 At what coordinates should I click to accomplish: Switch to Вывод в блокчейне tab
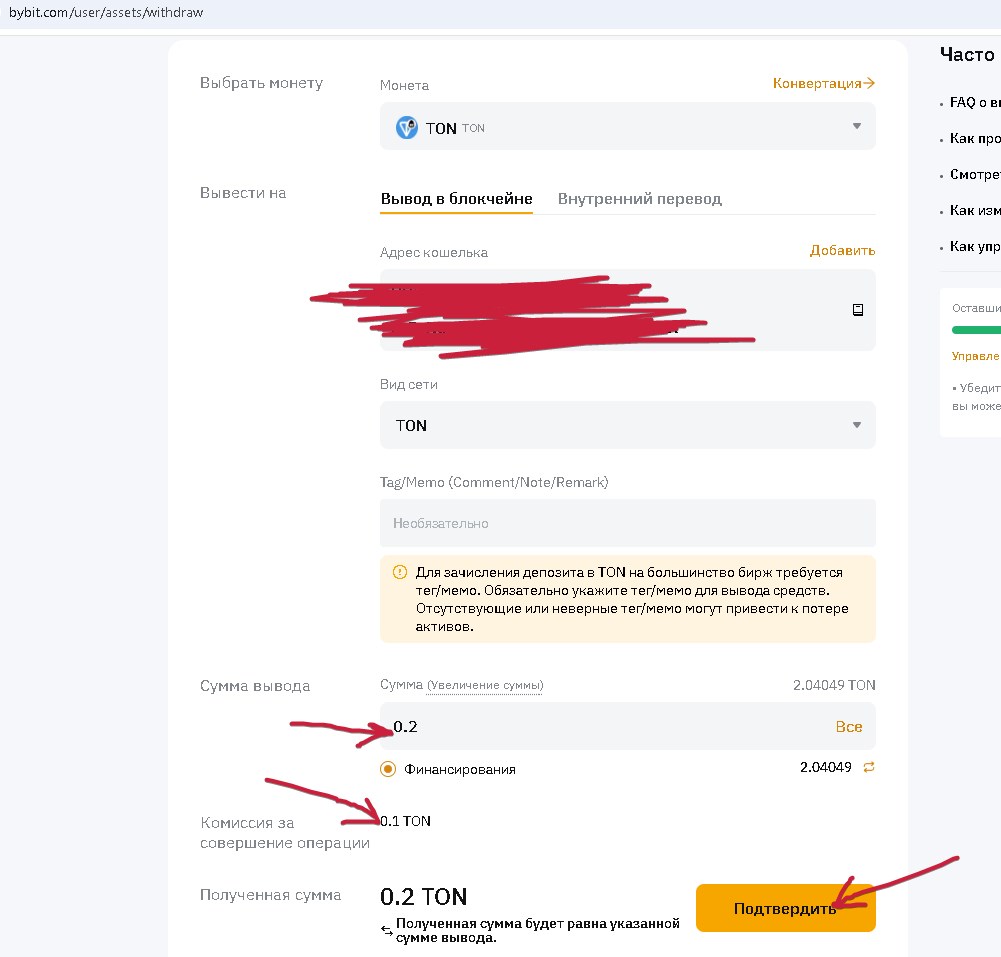456,199
